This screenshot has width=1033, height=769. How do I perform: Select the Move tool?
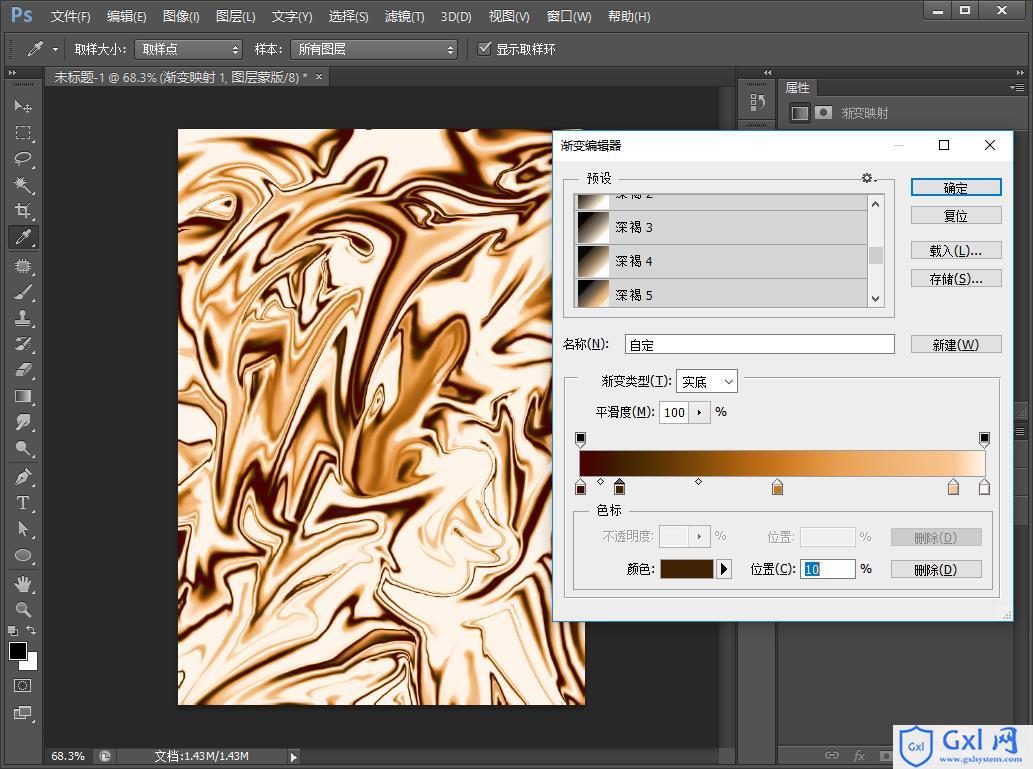click(x=22, y=105)
